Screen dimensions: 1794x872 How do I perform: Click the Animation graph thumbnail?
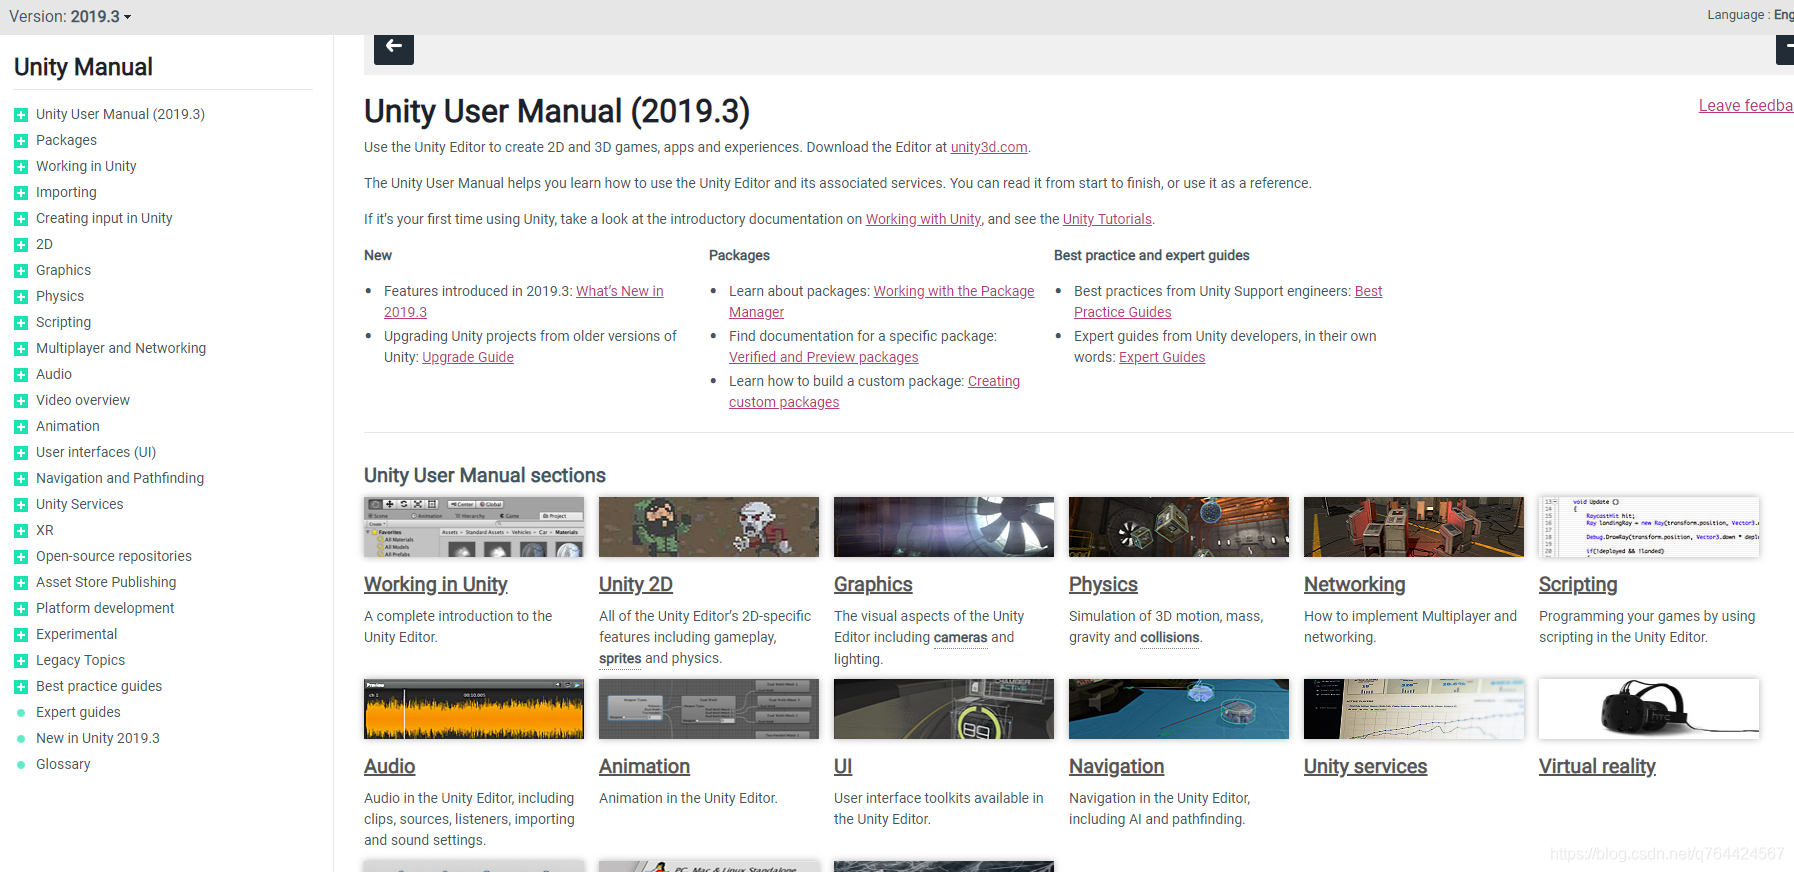point(709,709)
